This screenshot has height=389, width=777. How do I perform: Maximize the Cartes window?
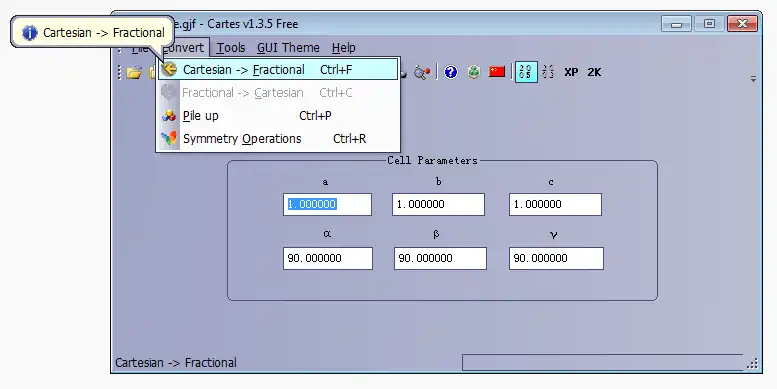coord(709,24)
